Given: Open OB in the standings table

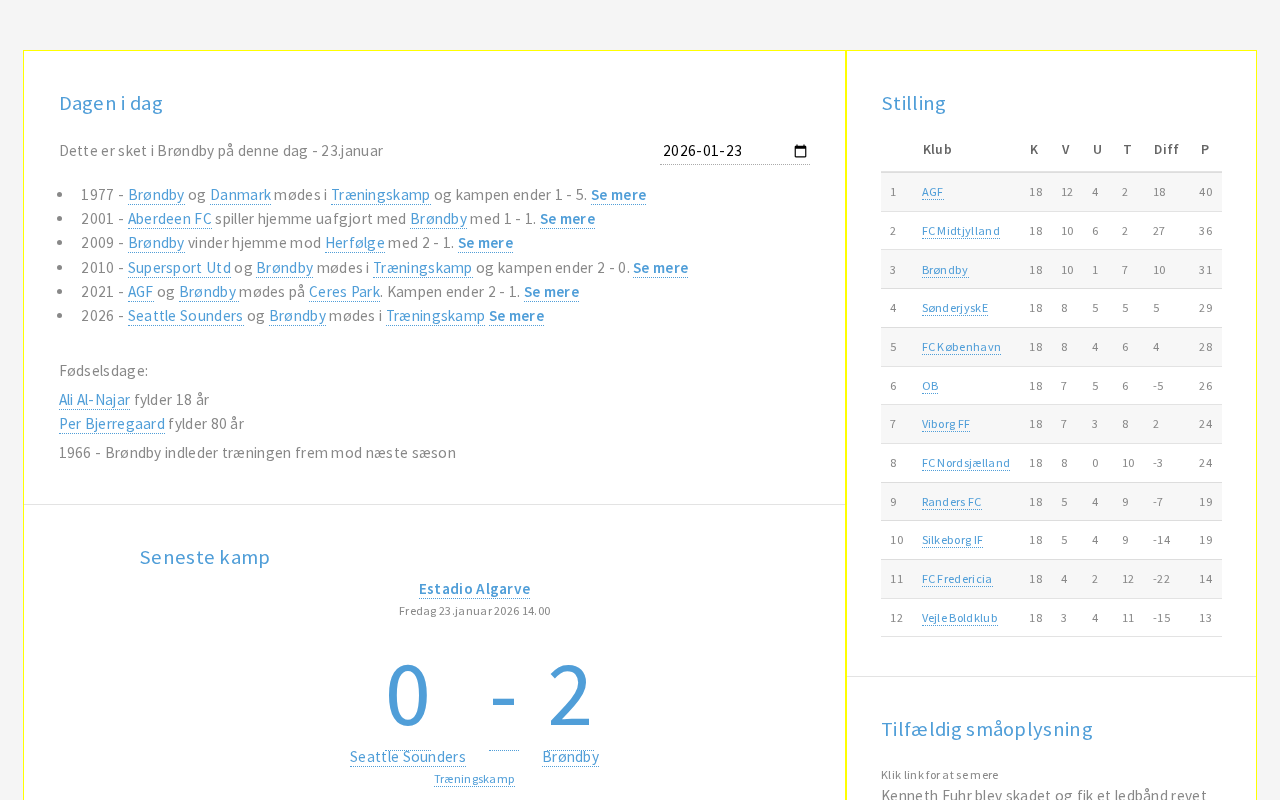Looking at the screenshot, I should pyautogui.click(x=930, y=386).
